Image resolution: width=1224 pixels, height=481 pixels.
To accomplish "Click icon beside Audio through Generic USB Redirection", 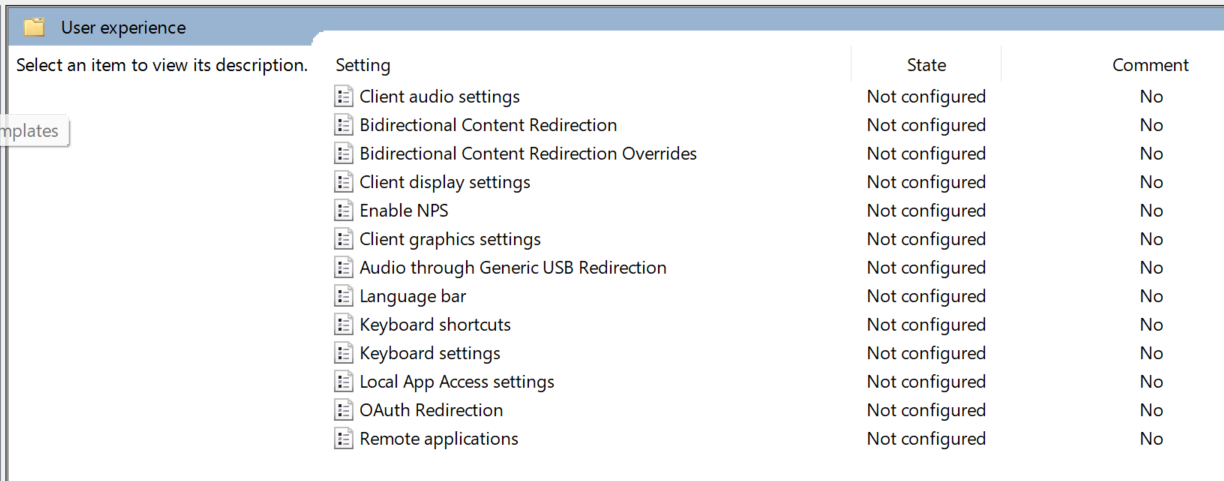I will pos(344,268).
